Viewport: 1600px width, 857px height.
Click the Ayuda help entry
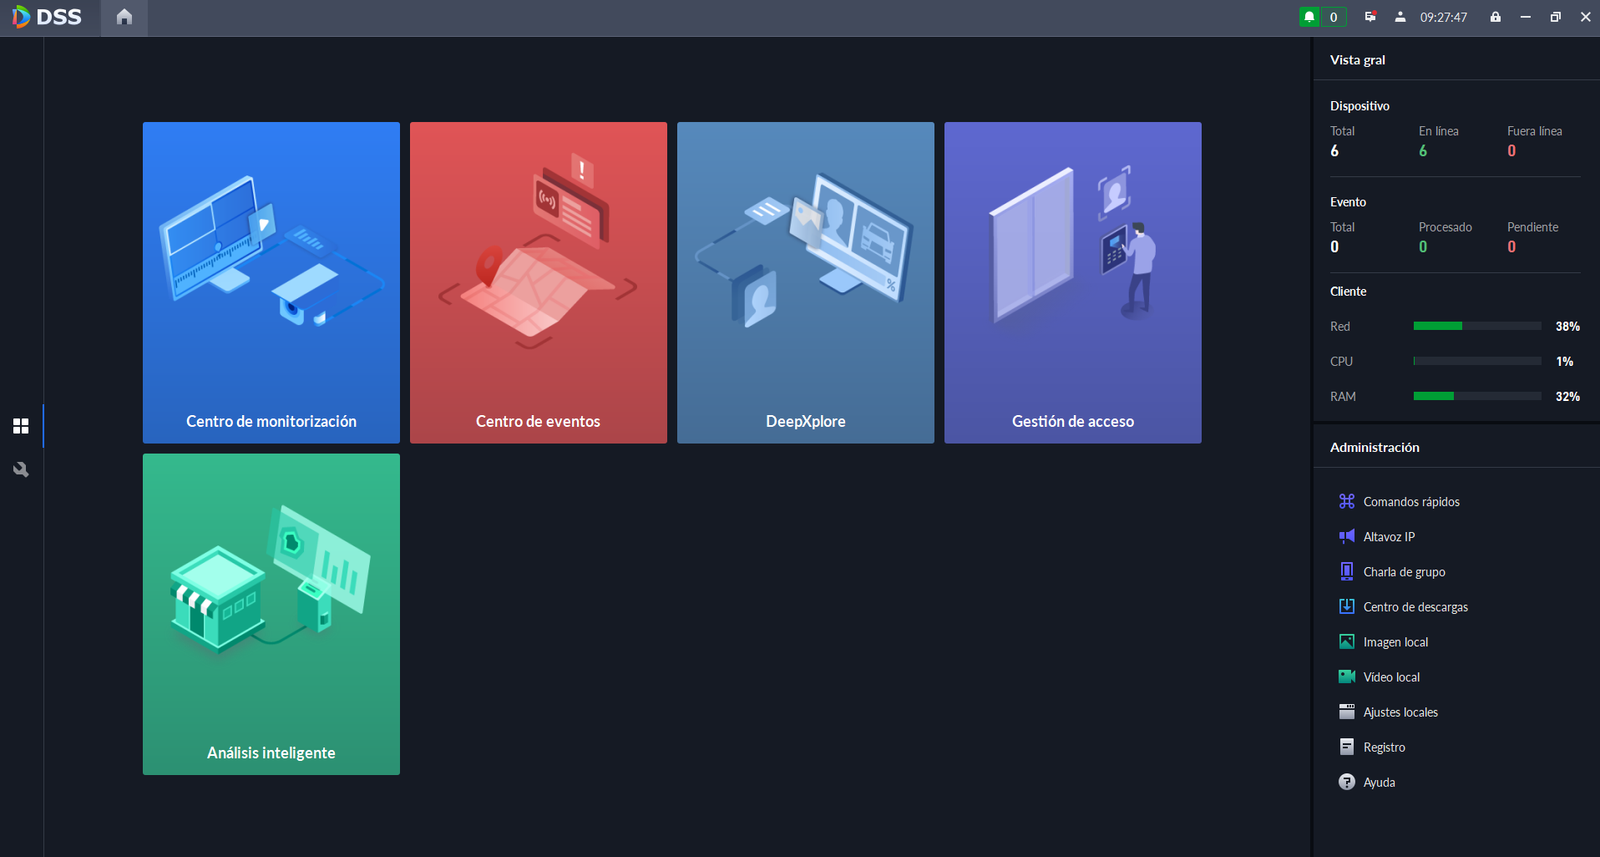1378,782
